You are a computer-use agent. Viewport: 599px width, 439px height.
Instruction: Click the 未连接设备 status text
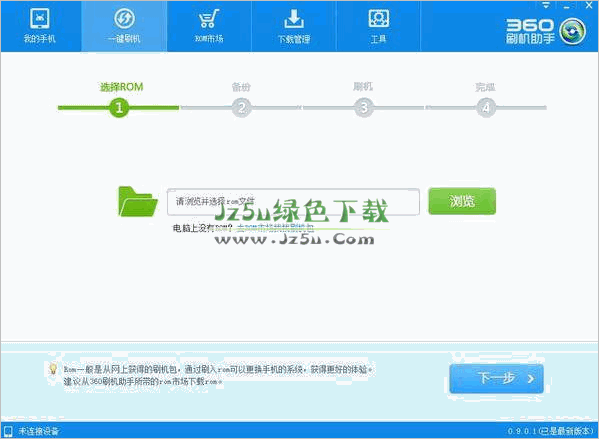tap(39, 431)
